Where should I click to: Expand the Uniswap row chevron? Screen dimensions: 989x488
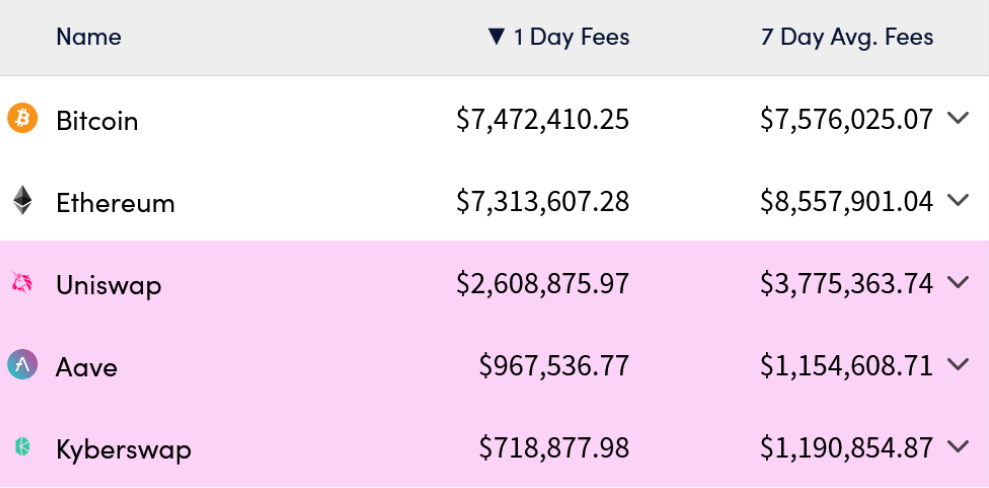958,282
